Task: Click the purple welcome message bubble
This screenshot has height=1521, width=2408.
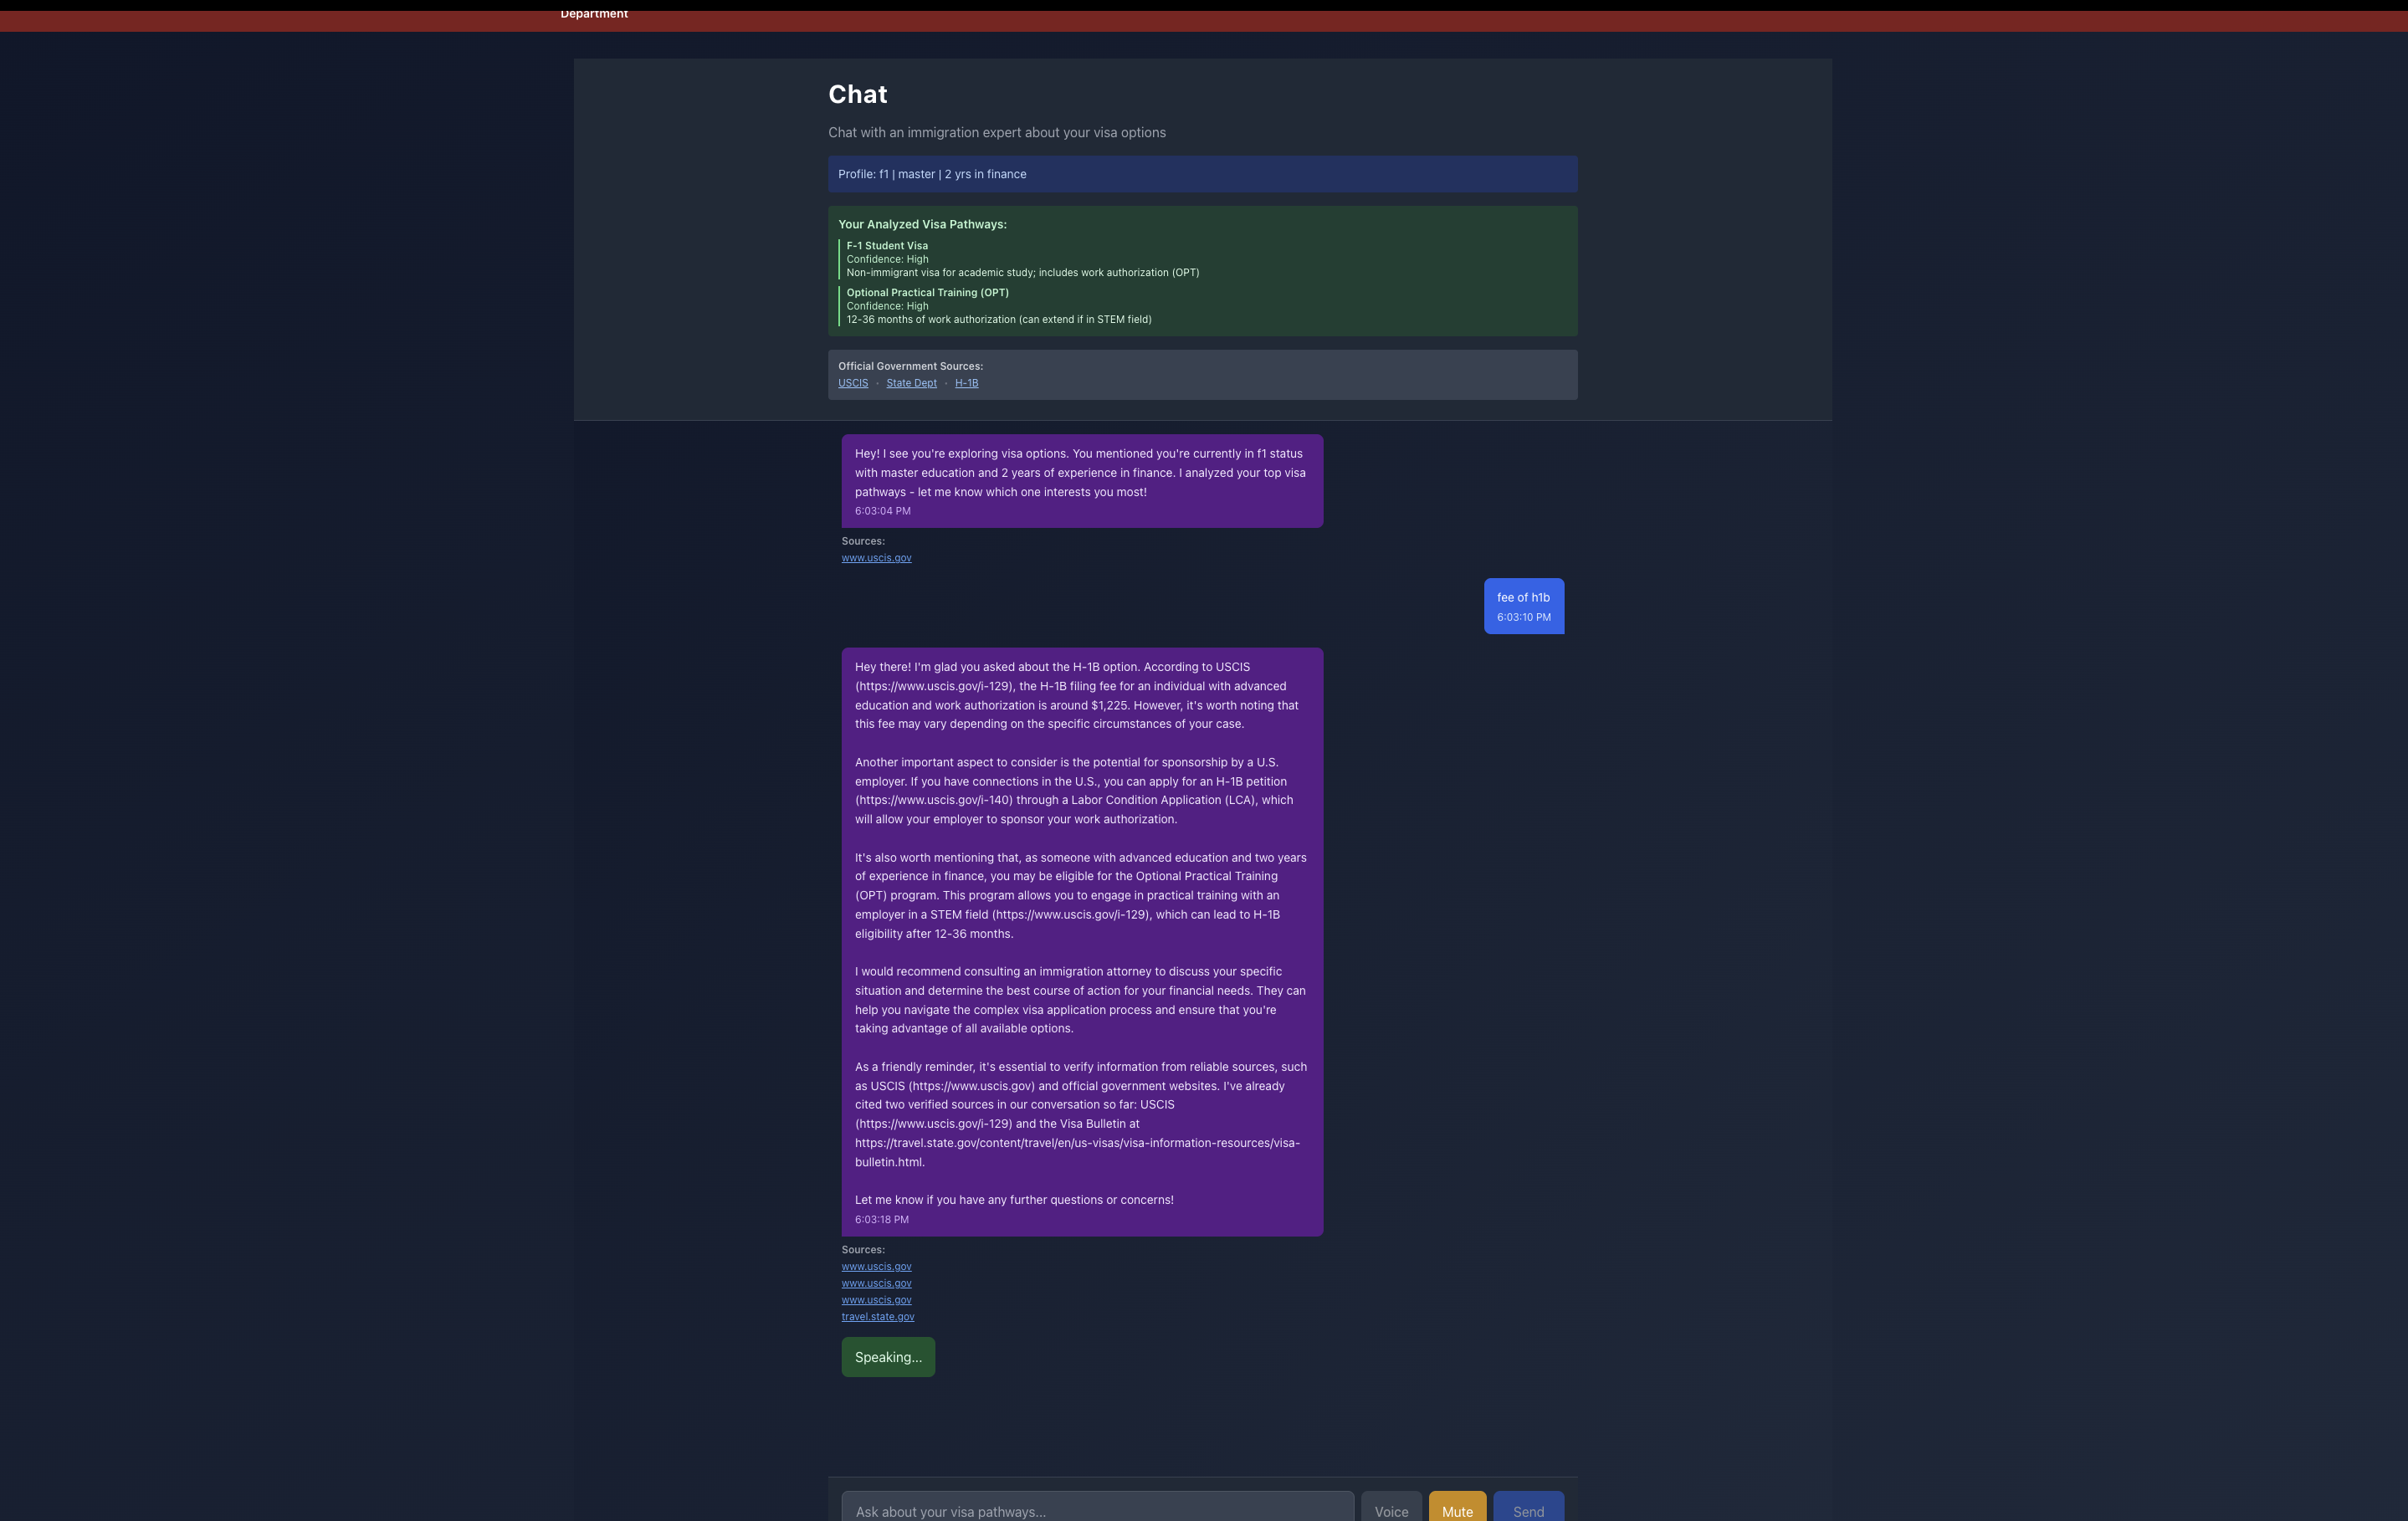Action: [1081, 481]
